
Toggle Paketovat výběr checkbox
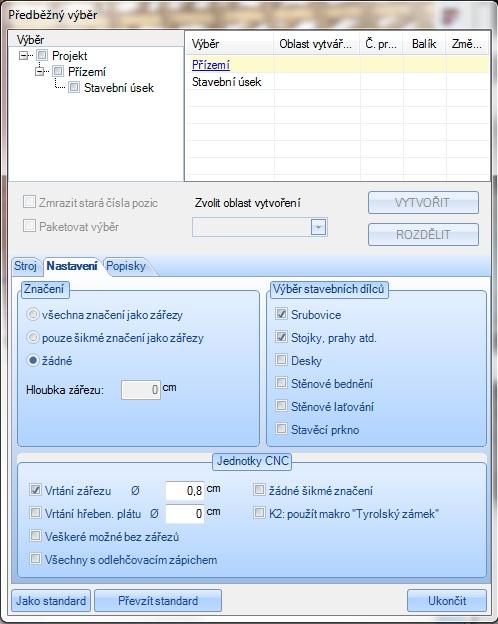pos(29,226)
